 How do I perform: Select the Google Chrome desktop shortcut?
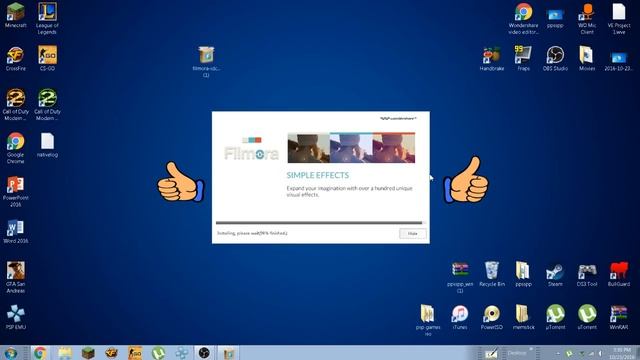16,148
